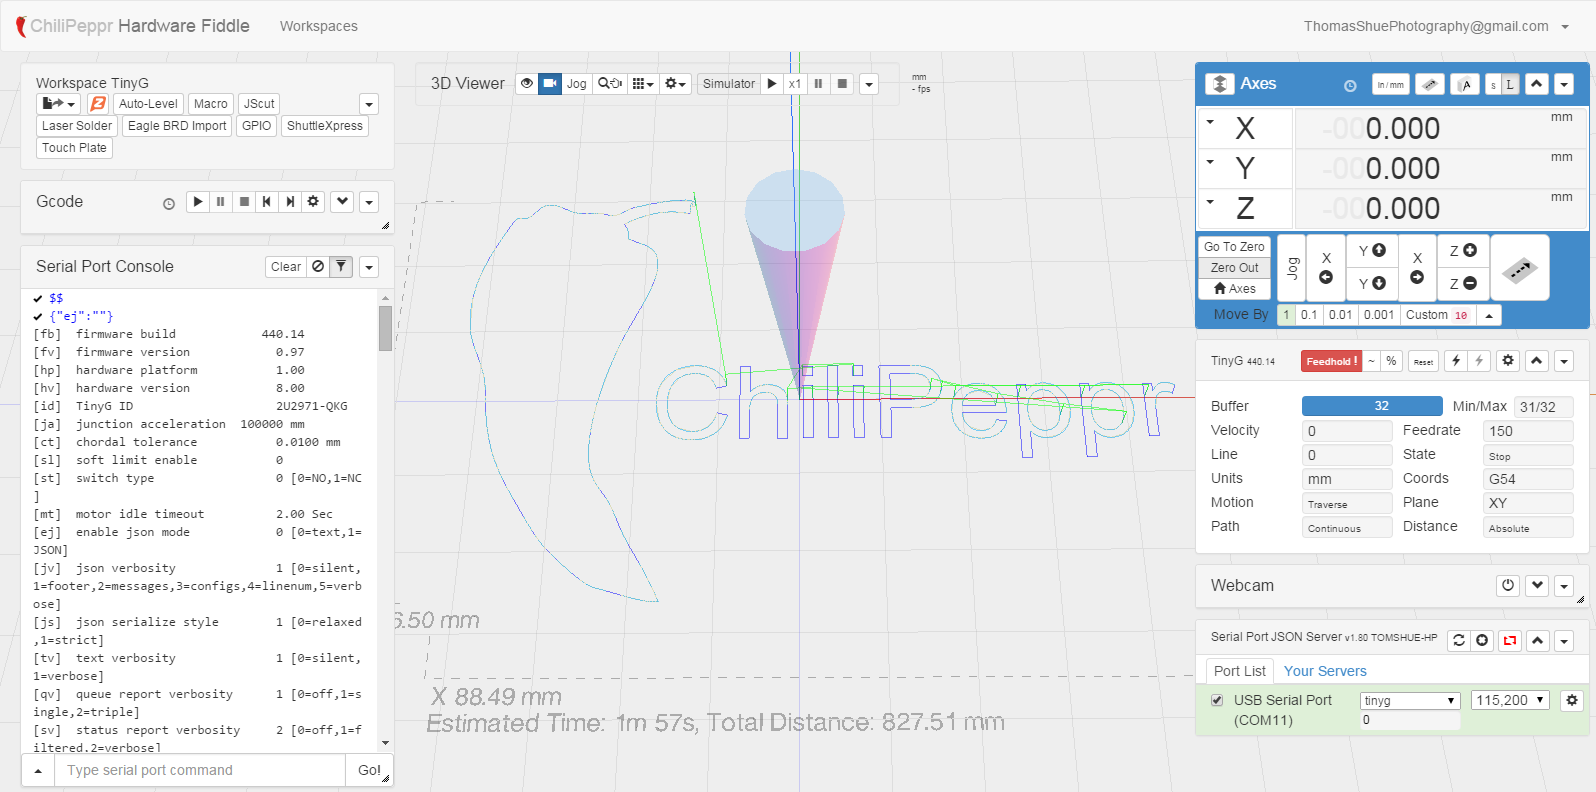Open the Auto-Level widget

click(x=148, y=104)
